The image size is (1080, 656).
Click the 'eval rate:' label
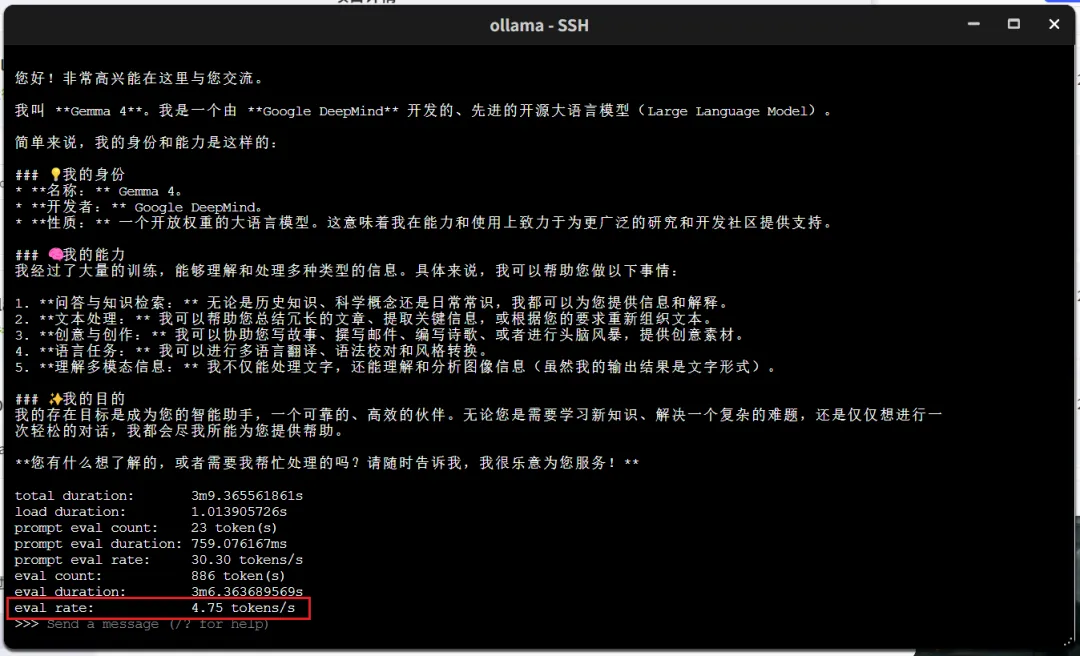coord(54,608)
